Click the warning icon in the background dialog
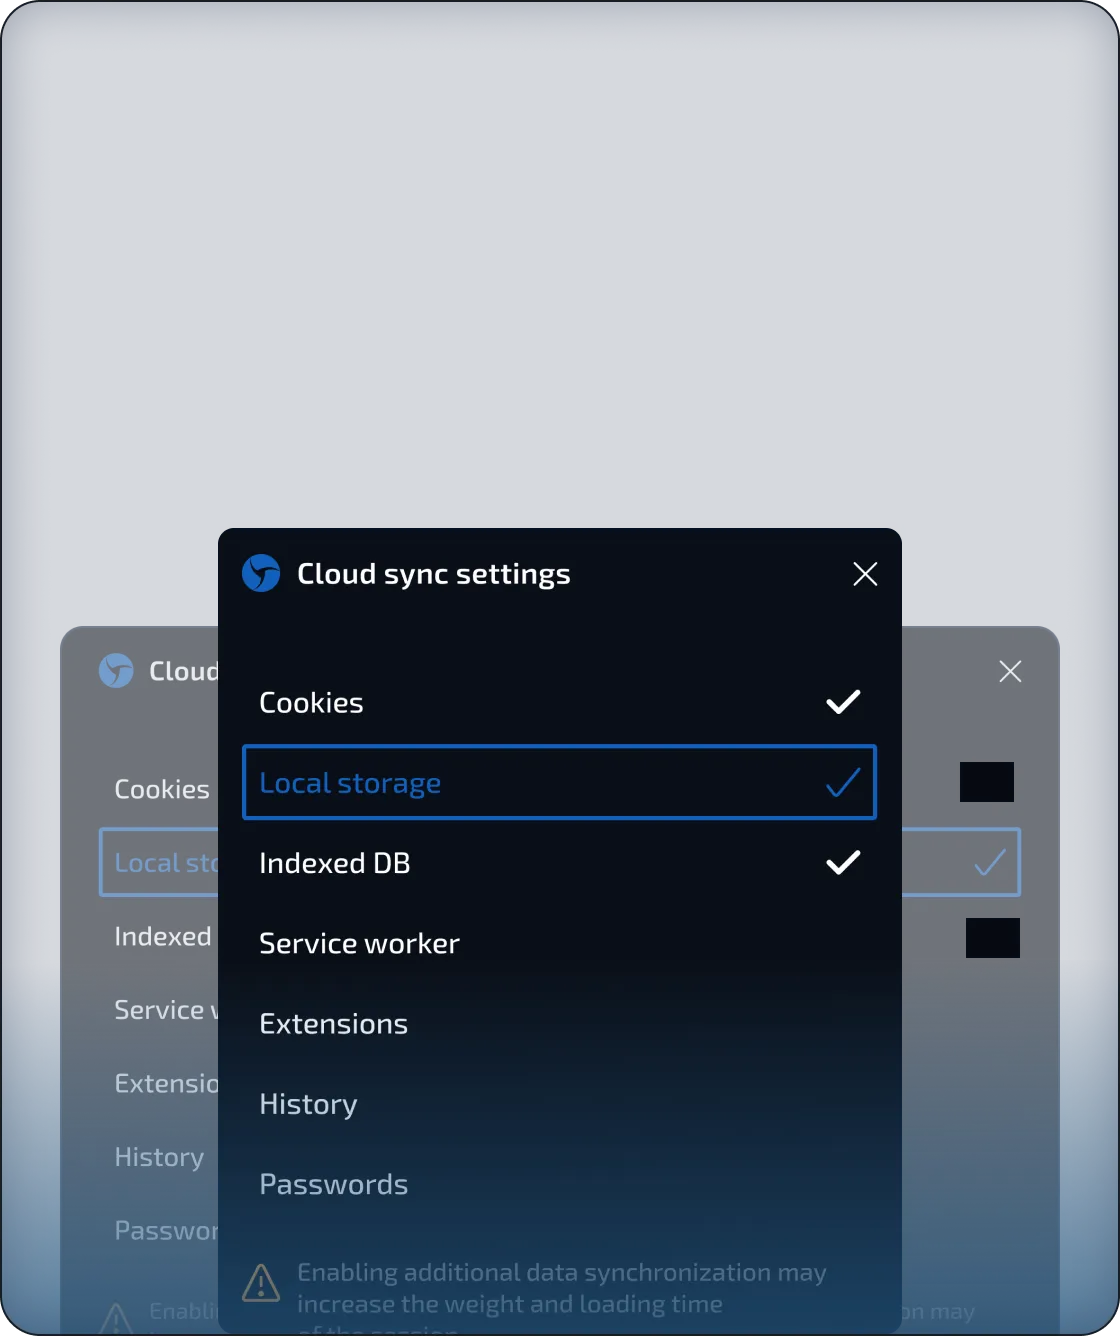1120x1336 pixels. click(x=116, y=1318)
